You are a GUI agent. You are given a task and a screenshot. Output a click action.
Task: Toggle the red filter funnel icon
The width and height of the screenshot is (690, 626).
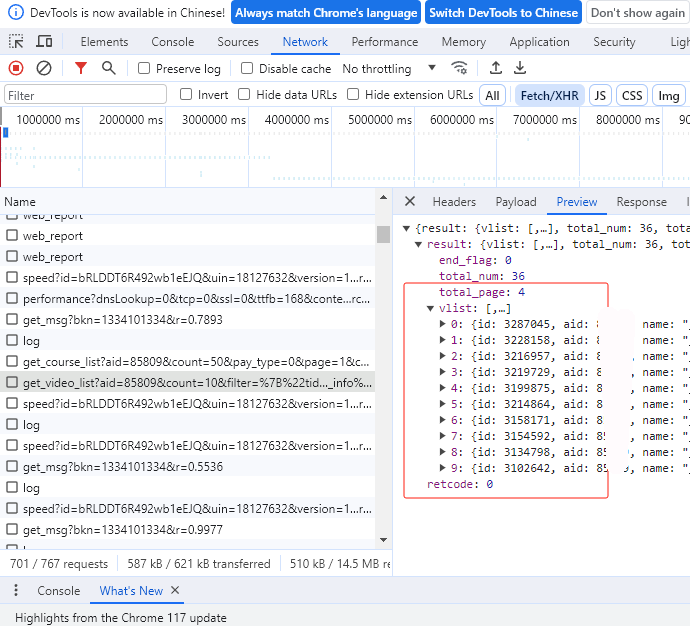(81, 68)
